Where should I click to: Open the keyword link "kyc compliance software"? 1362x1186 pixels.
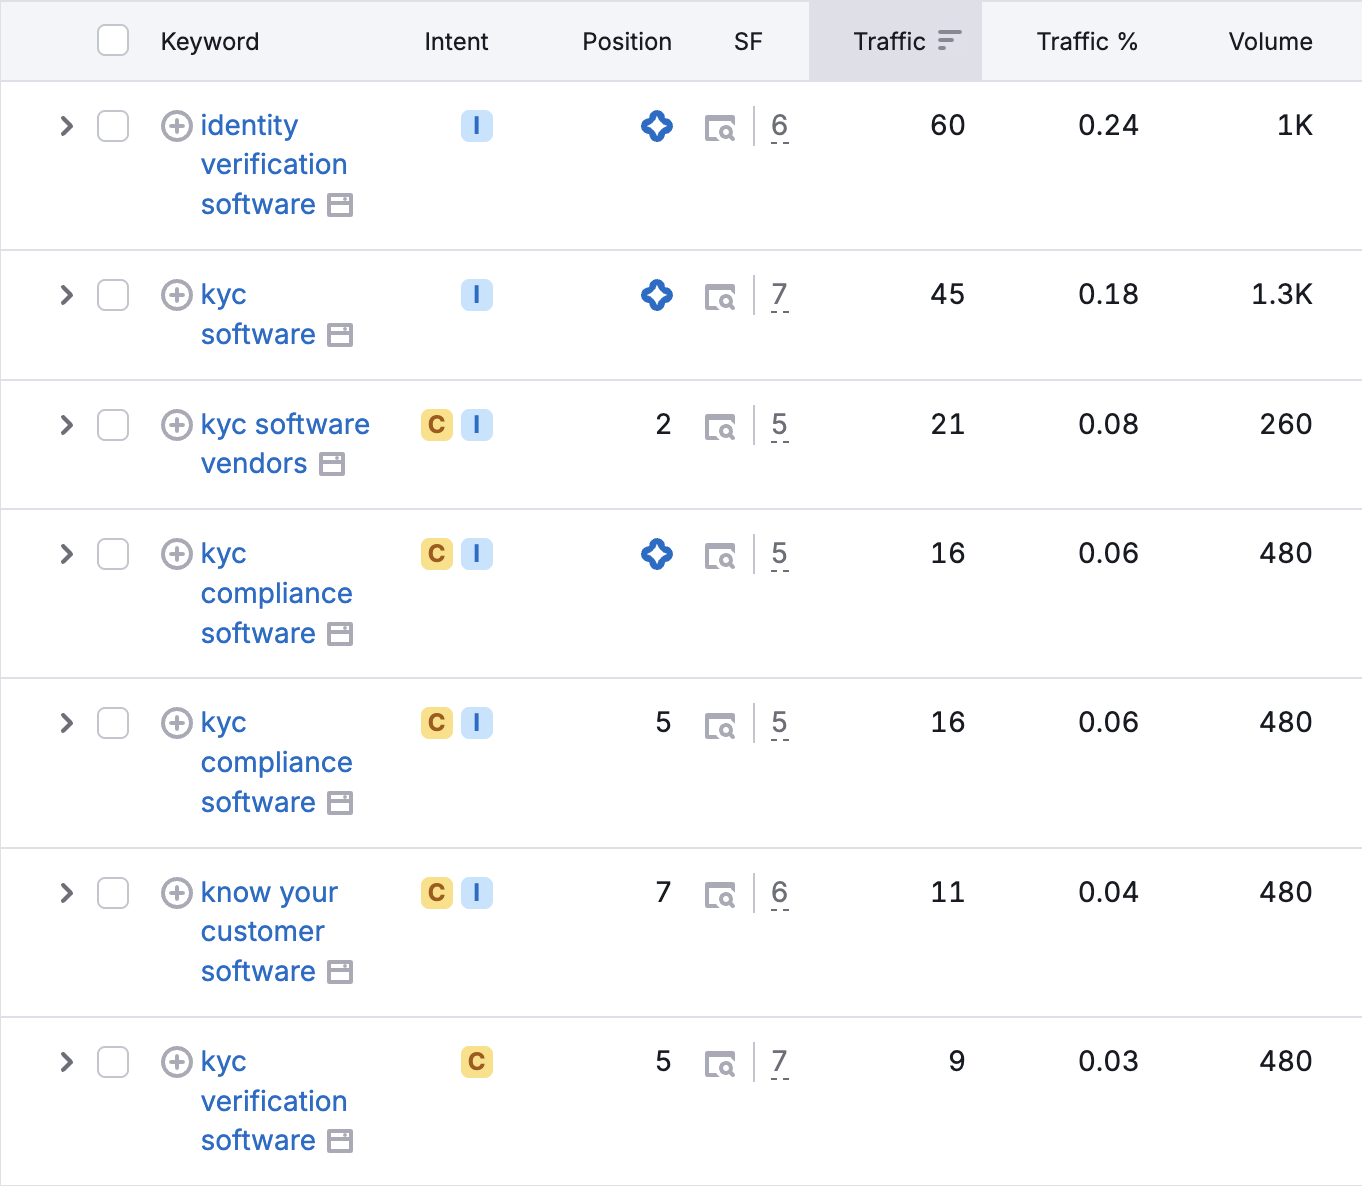[x=277, y=593]
